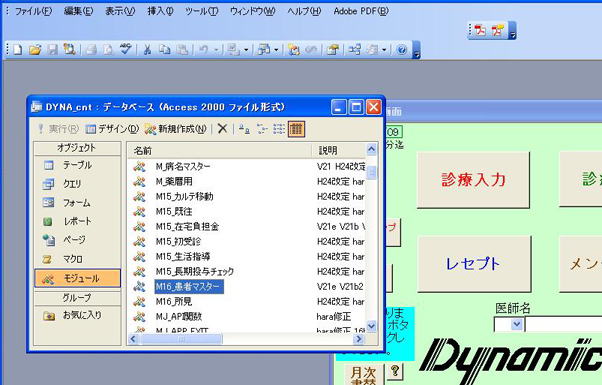Click horizontal scrollbar right arrow in module list
Image resolution: width=602 pixels, height=385 pixels.
[x=359, y=339]
